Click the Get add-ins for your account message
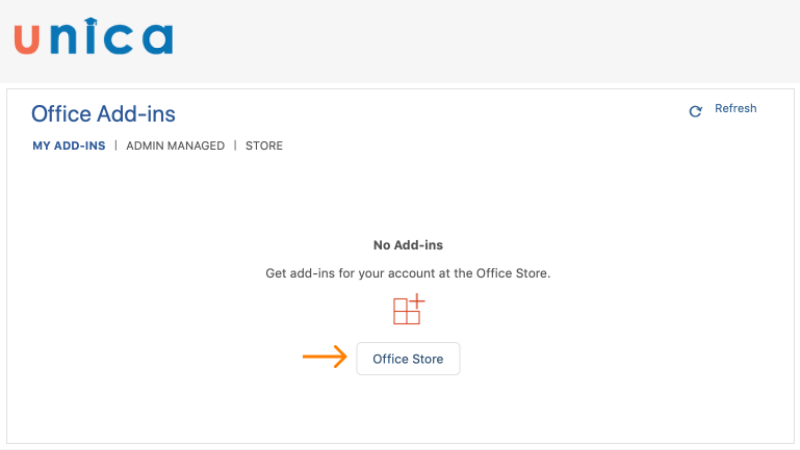800x450 pixels. [408, 273]
